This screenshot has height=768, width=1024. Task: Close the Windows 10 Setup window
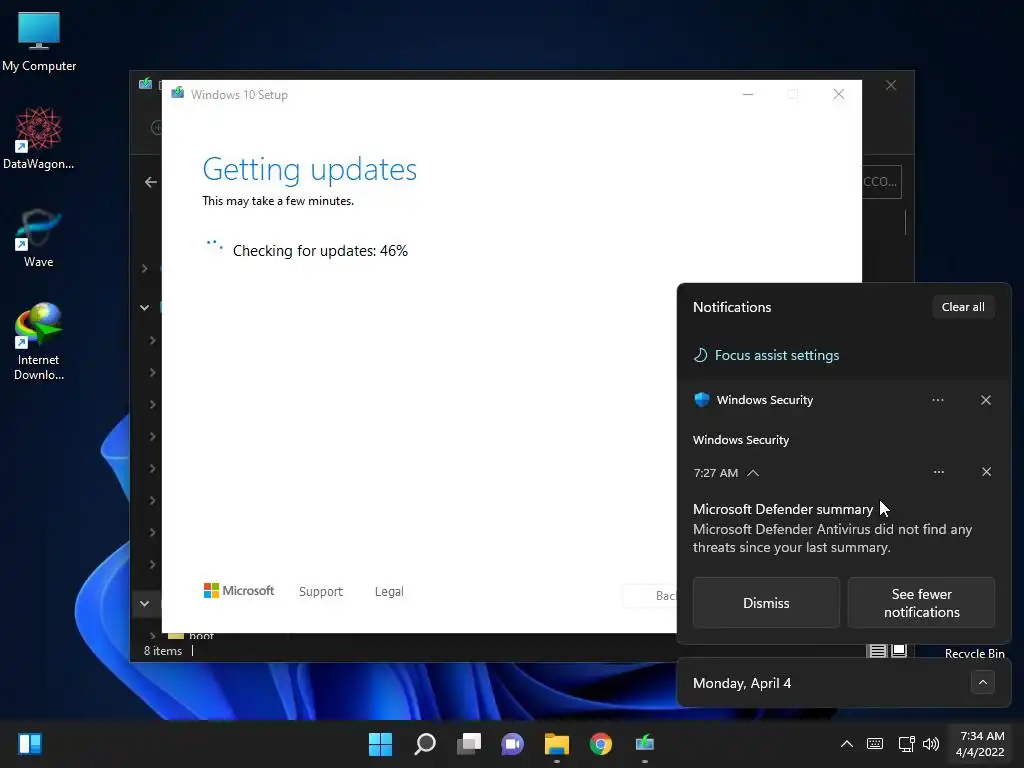pyautogui.click(x=839, y=95)
